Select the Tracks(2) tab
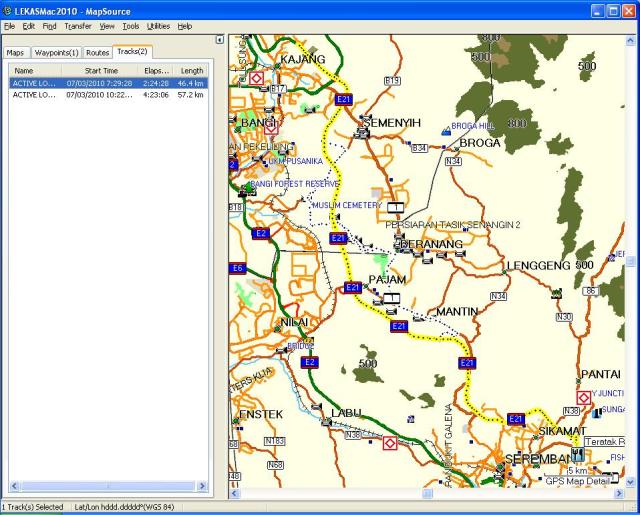 132,51
